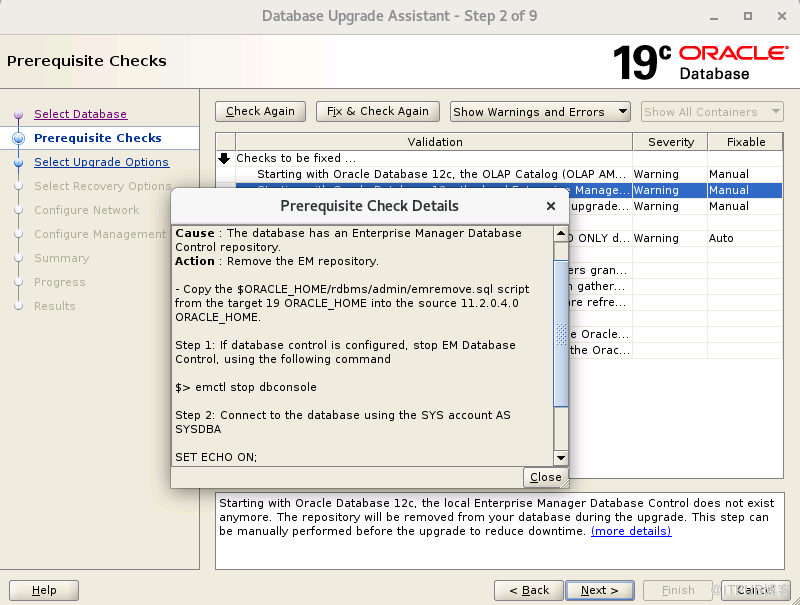Image resolution: width=800 pixels, height=605 pixels.
Task: Click the < Back button
Action: pos(529,590)
